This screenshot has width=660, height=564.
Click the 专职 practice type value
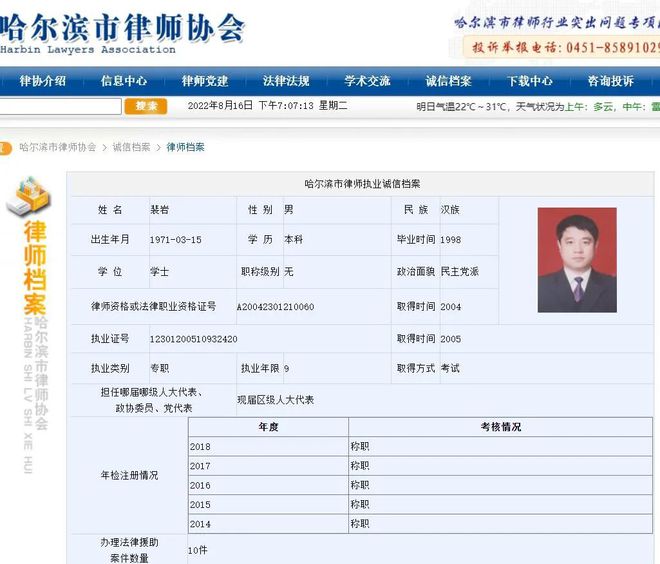(160, 368)
